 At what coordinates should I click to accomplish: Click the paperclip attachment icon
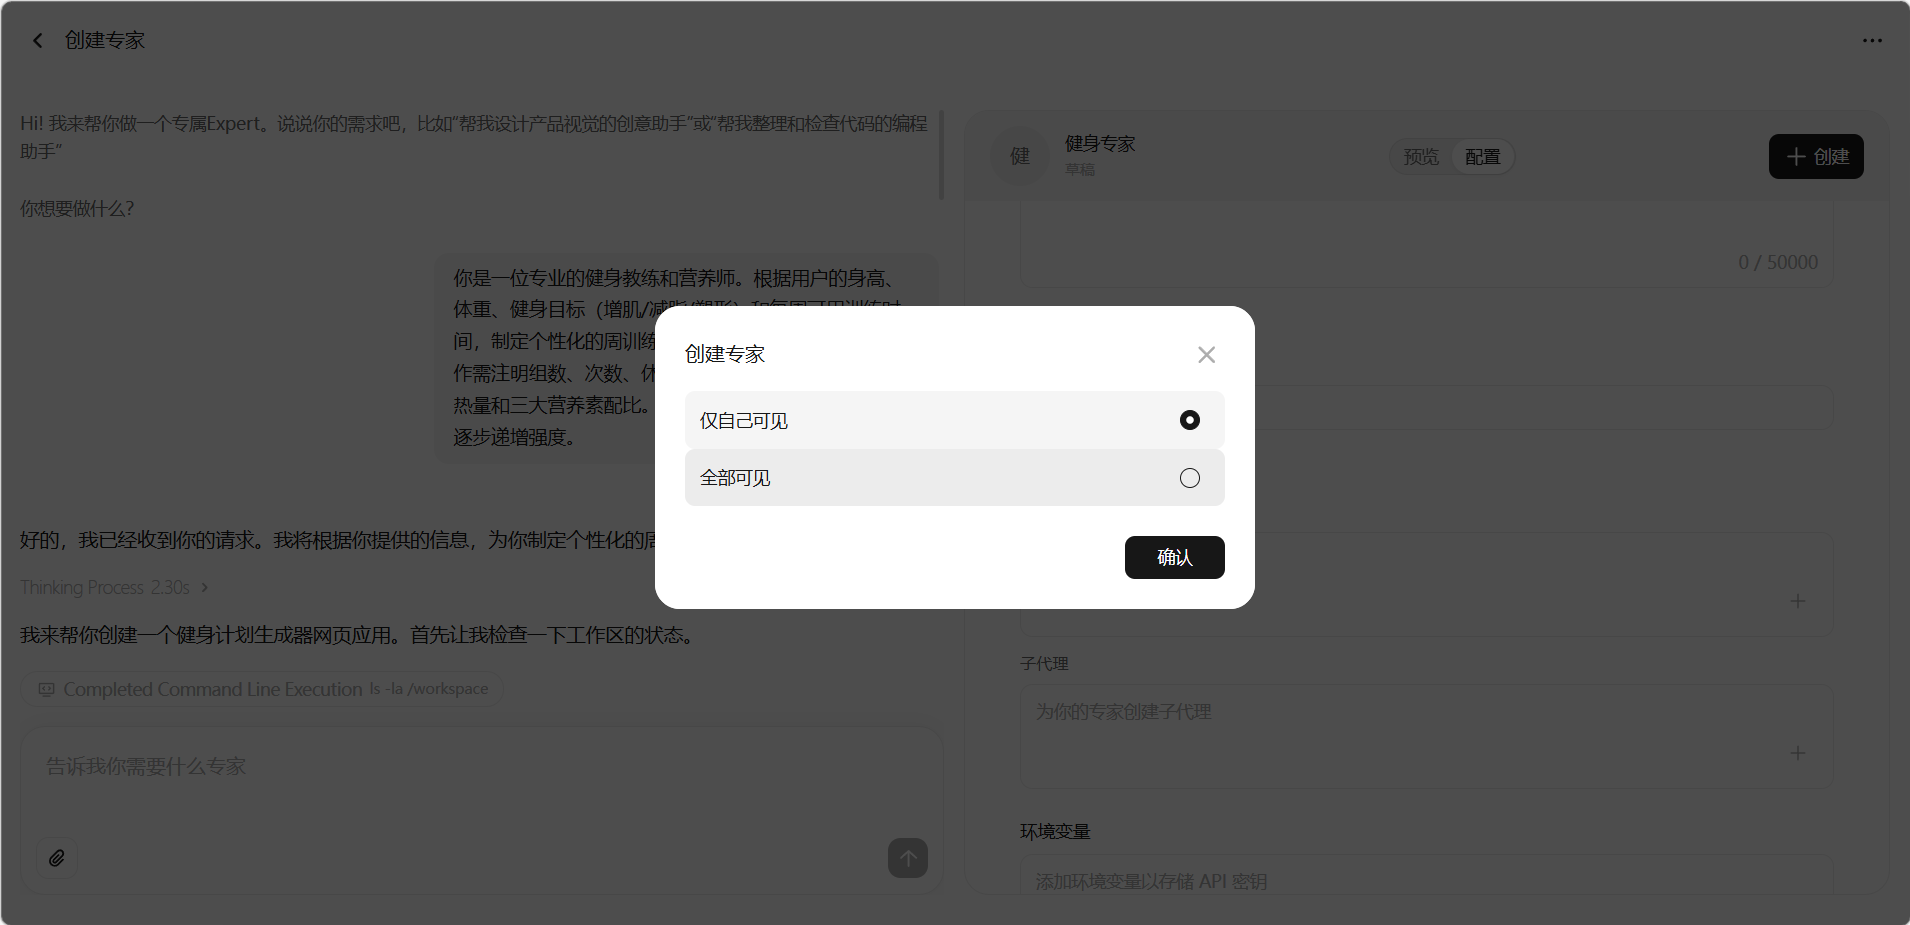pyautogui.click(x=57, y=858)
